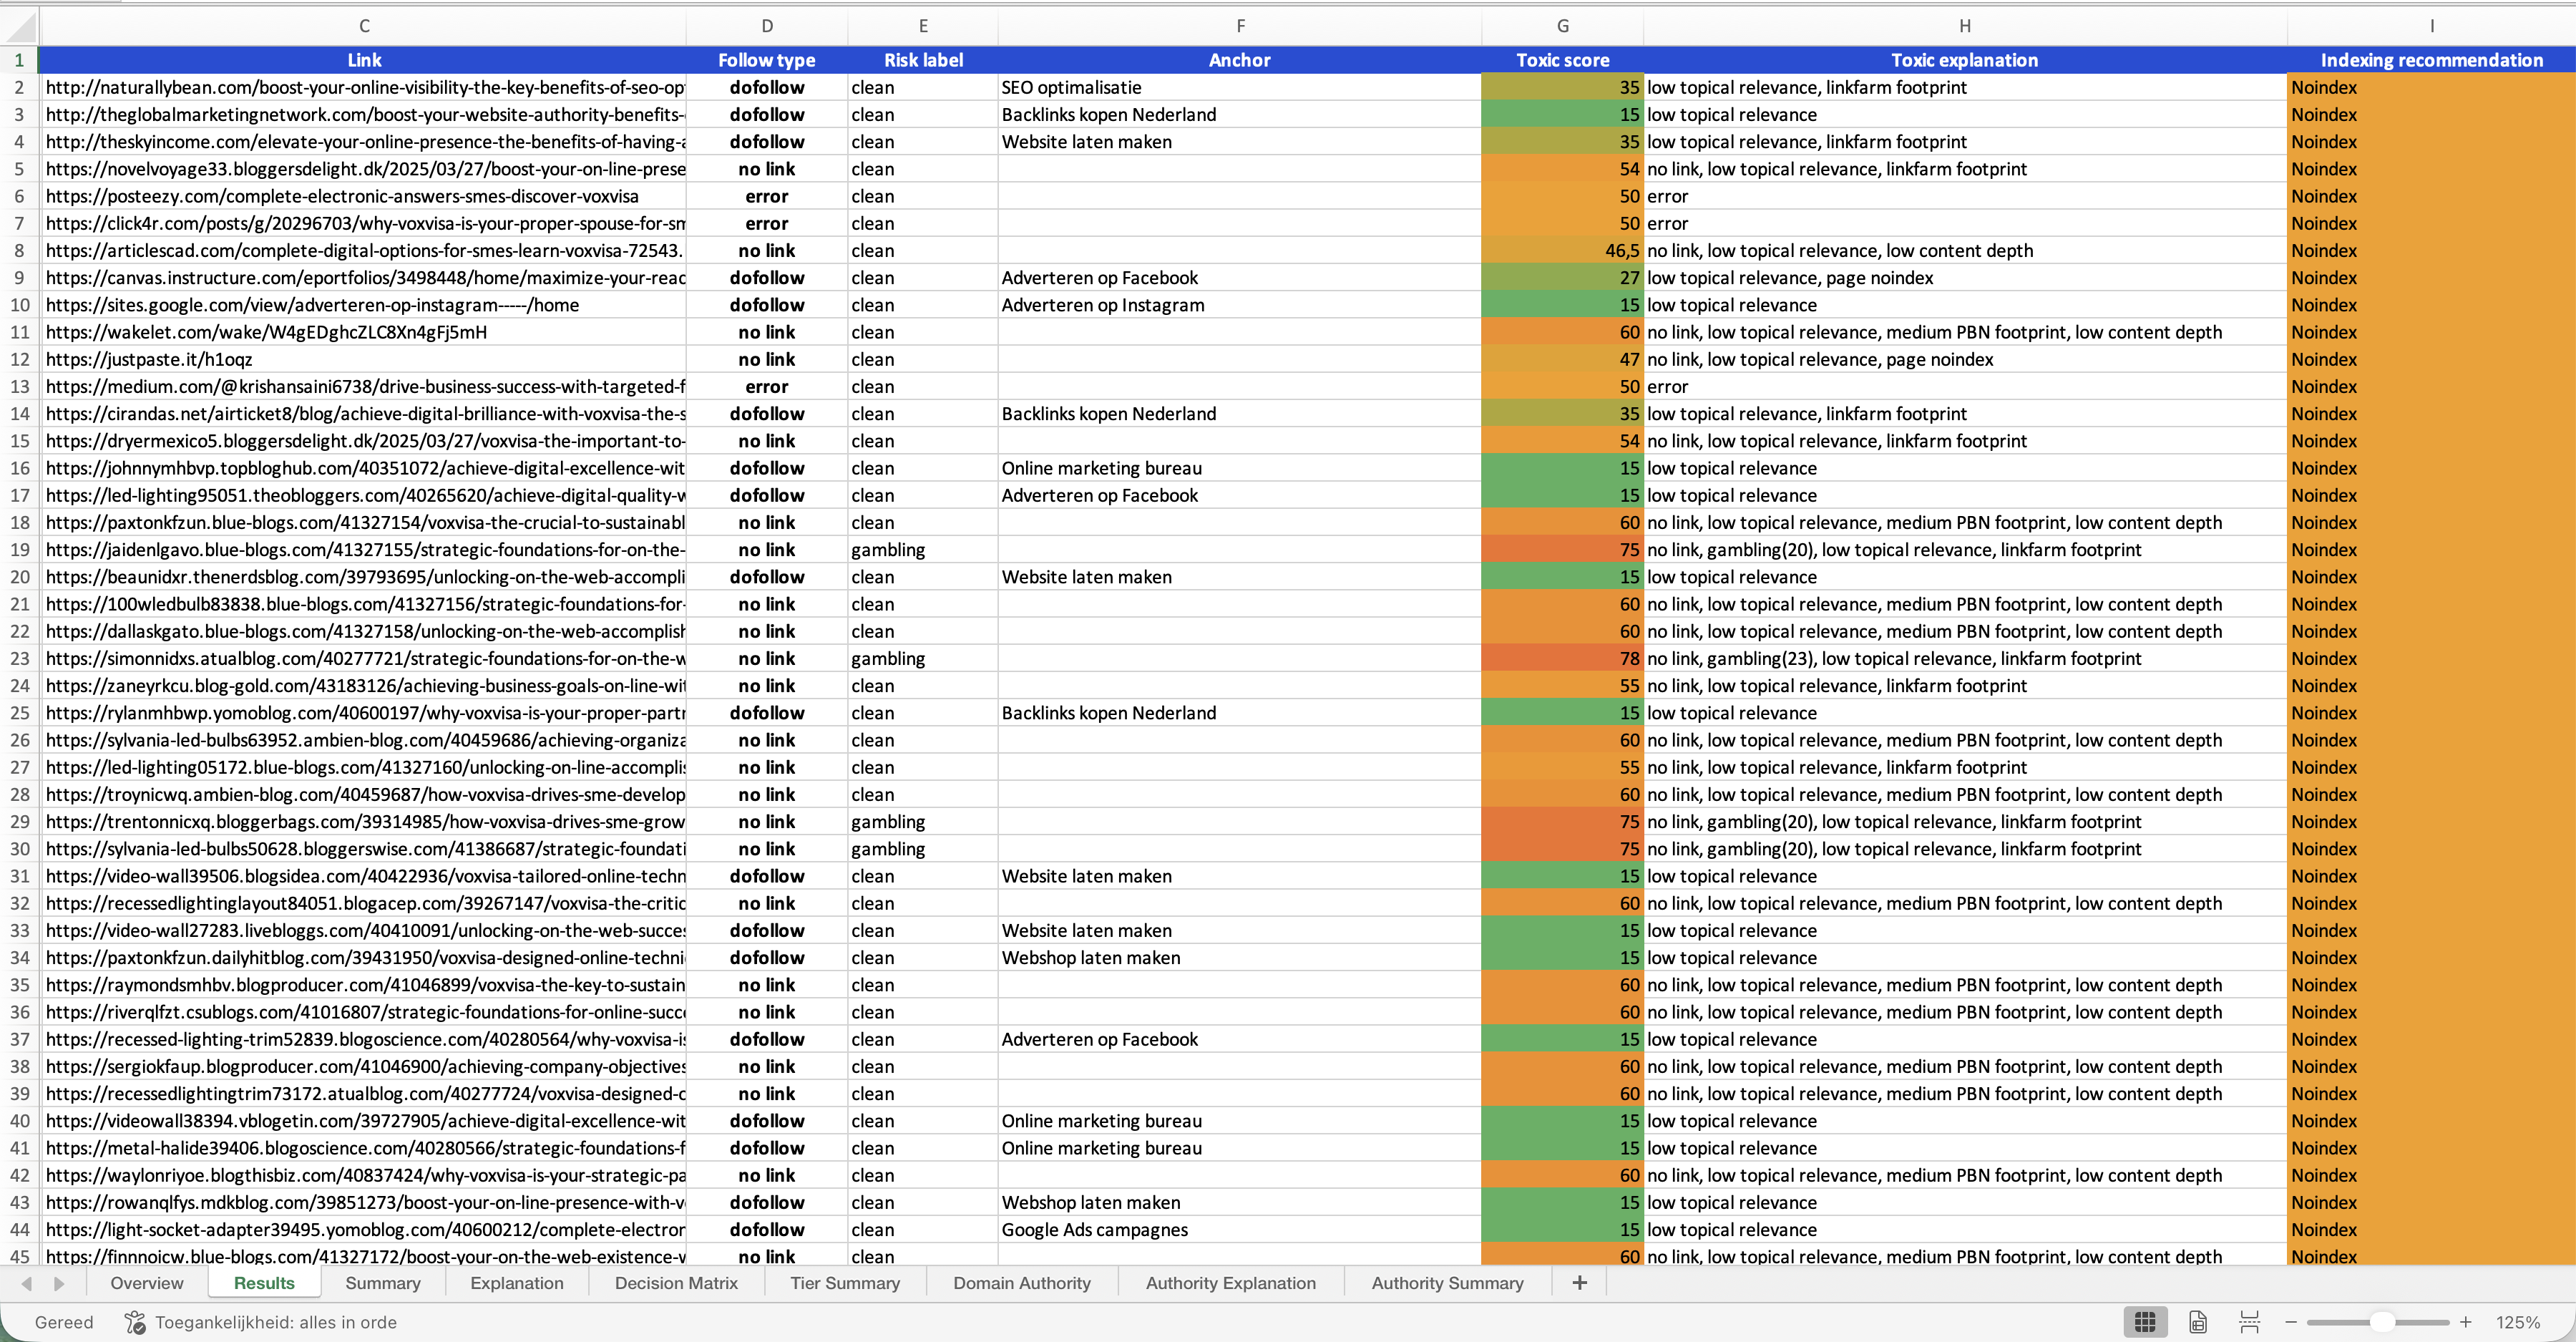Image resolution: width=2576 pixels, height=1342 pixels.
Task: Click the Toxic score header cell
Action: click(1562, 60)
